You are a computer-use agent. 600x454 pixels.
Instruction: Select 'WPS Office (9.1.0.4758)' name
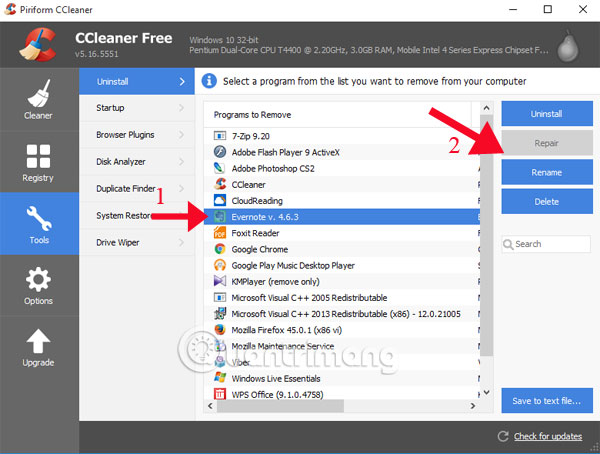coord(277,394)
